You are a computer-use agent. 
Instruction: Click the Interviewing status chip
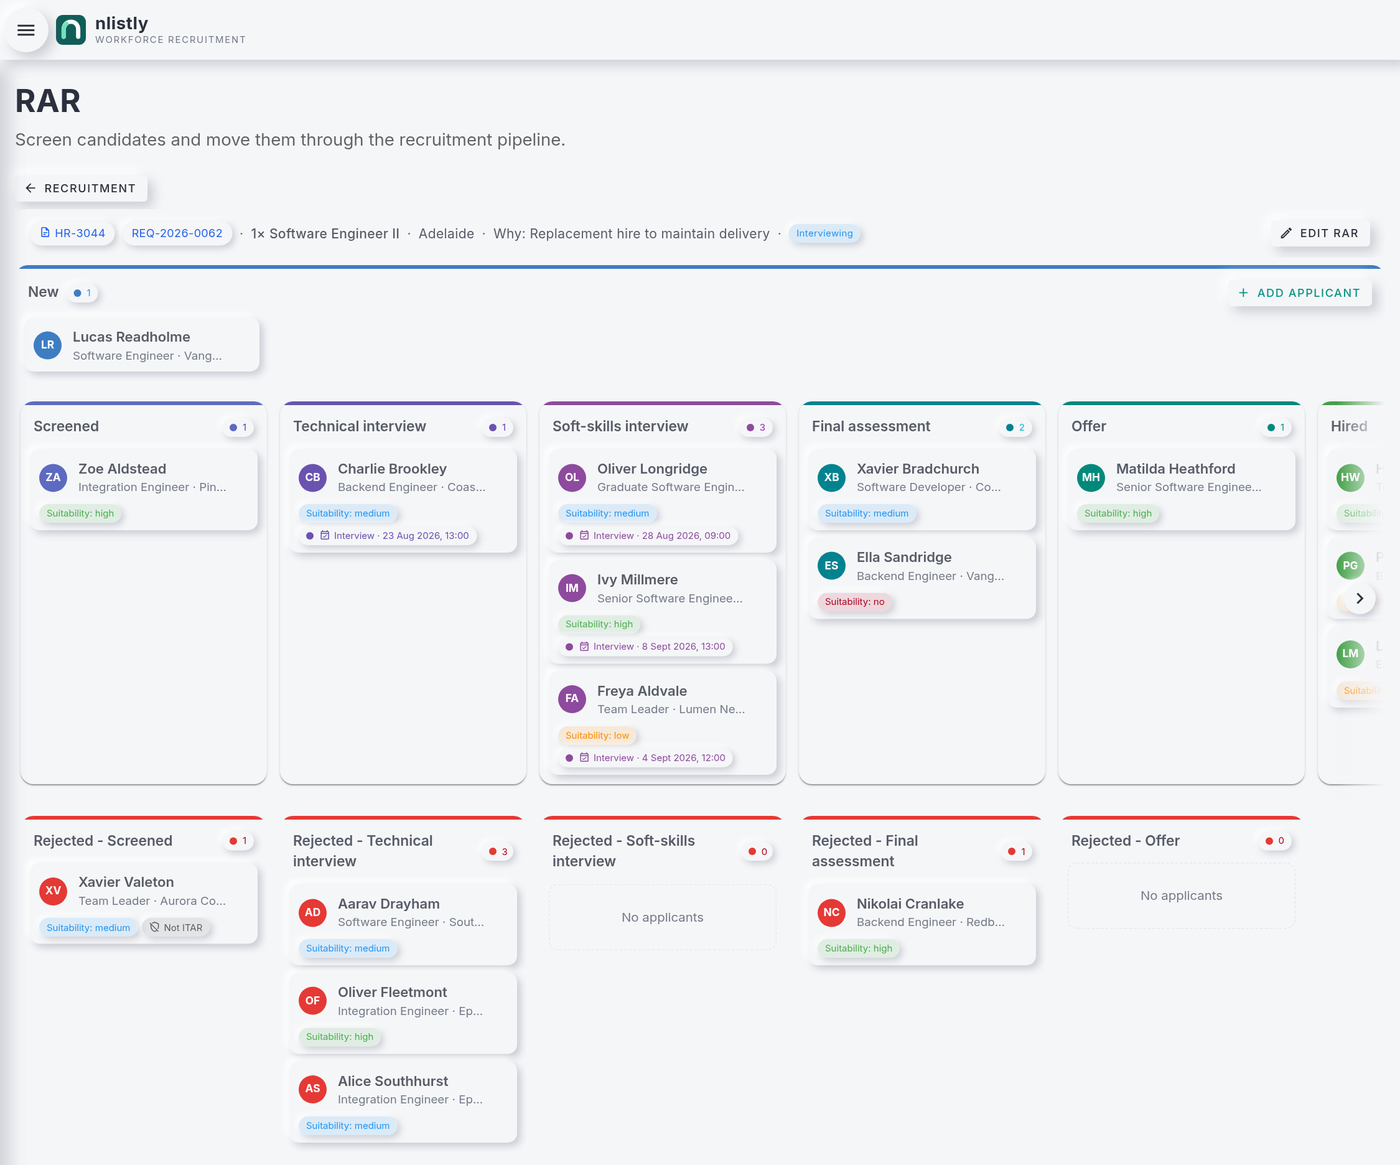(x=825, y=233)
